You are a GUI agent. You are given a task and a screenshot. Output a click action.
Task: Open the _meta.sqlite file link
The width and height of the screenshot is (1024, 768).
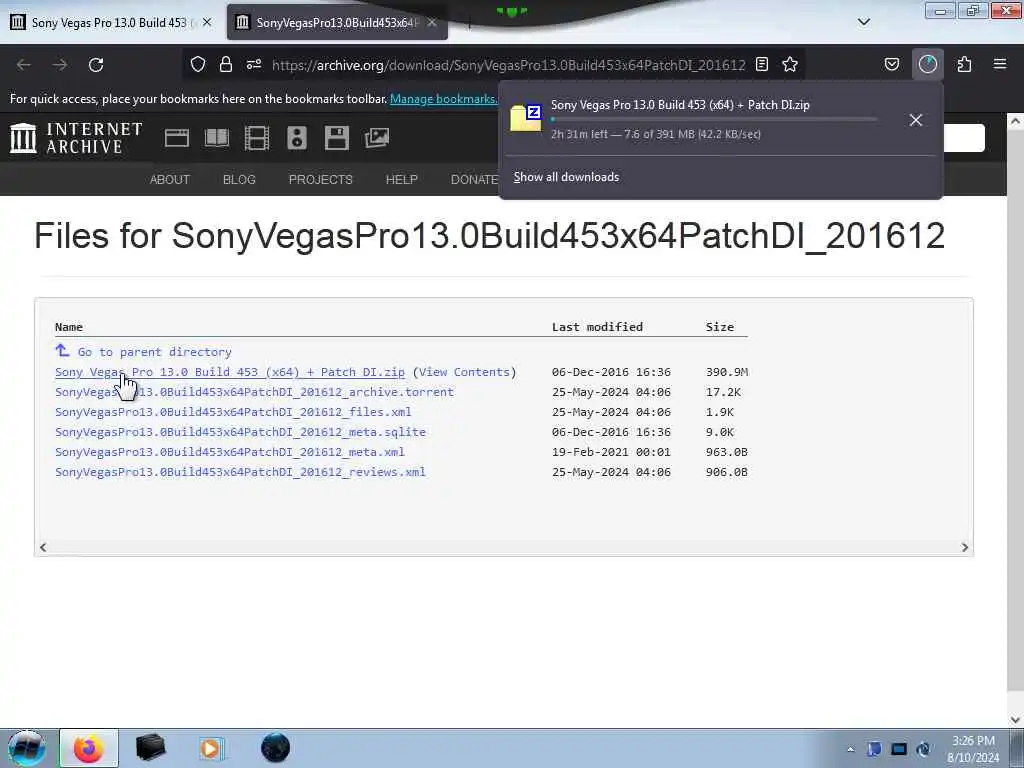pyautogui.click(x=240, y=432)
